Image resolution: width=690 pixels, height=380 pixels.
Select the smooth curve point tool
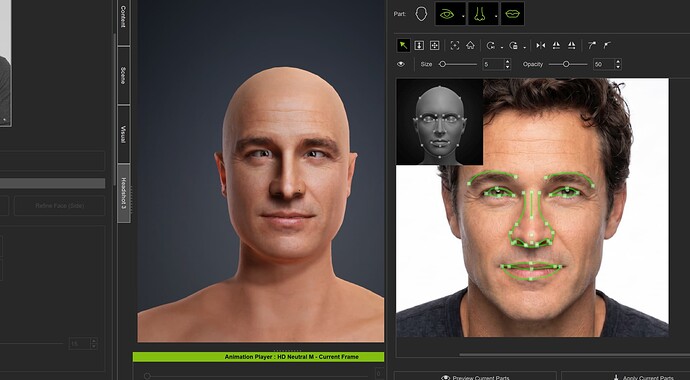pos(592,45)
